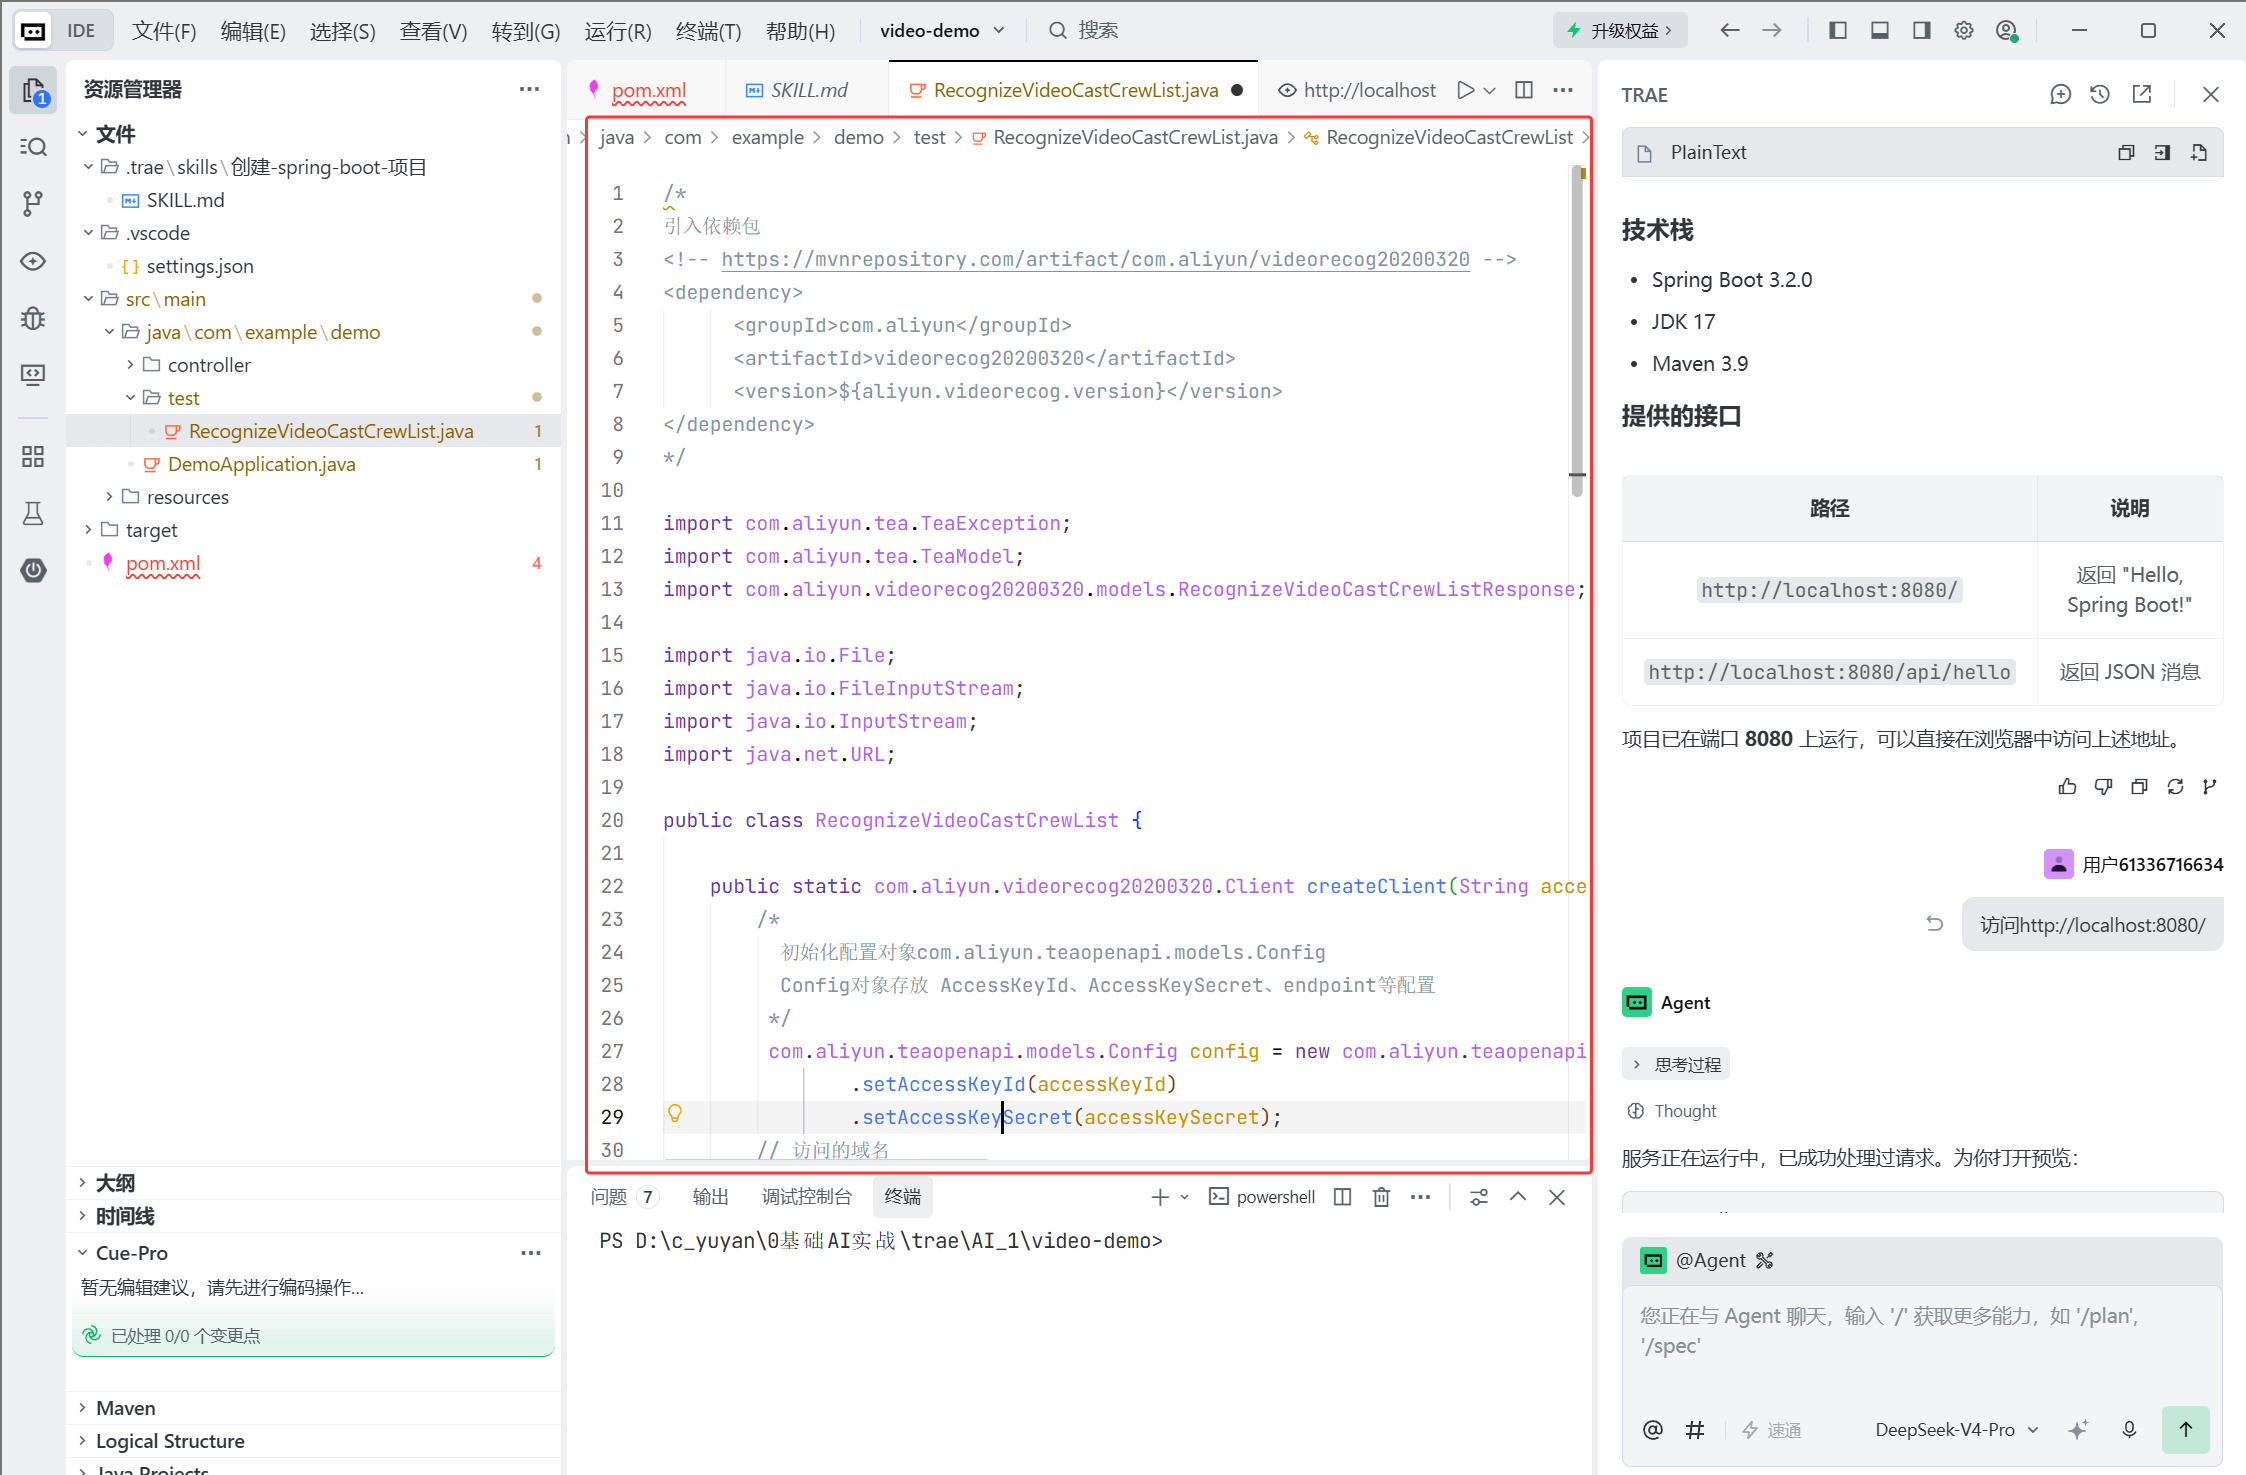
Task: Open the DeepSeek-V4-Pro model dropdown
Action: (1956, 1430)
